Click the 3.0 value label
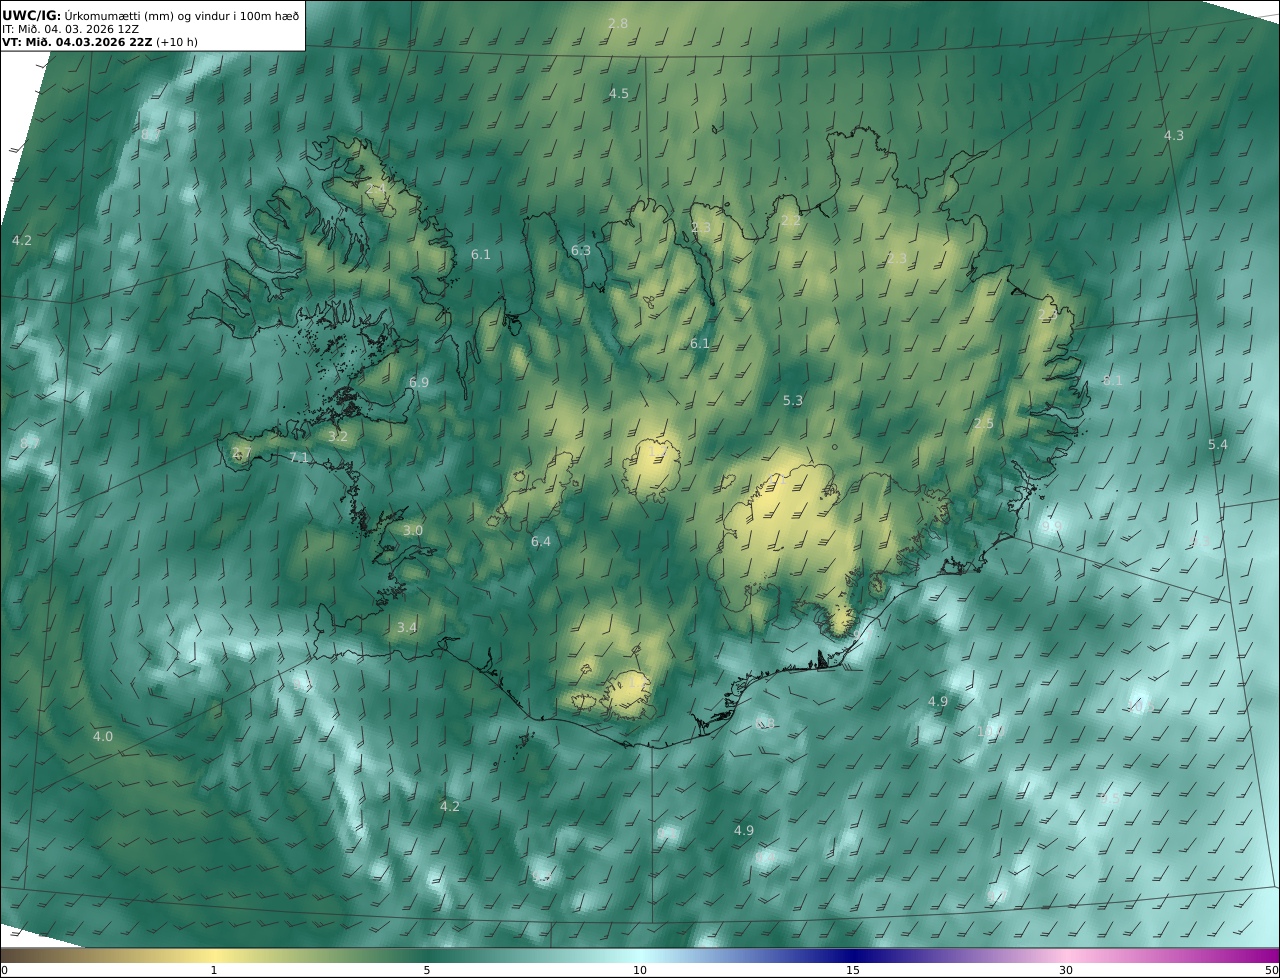The height and width of the screenshot is (978, 1280). coord(413,530)
